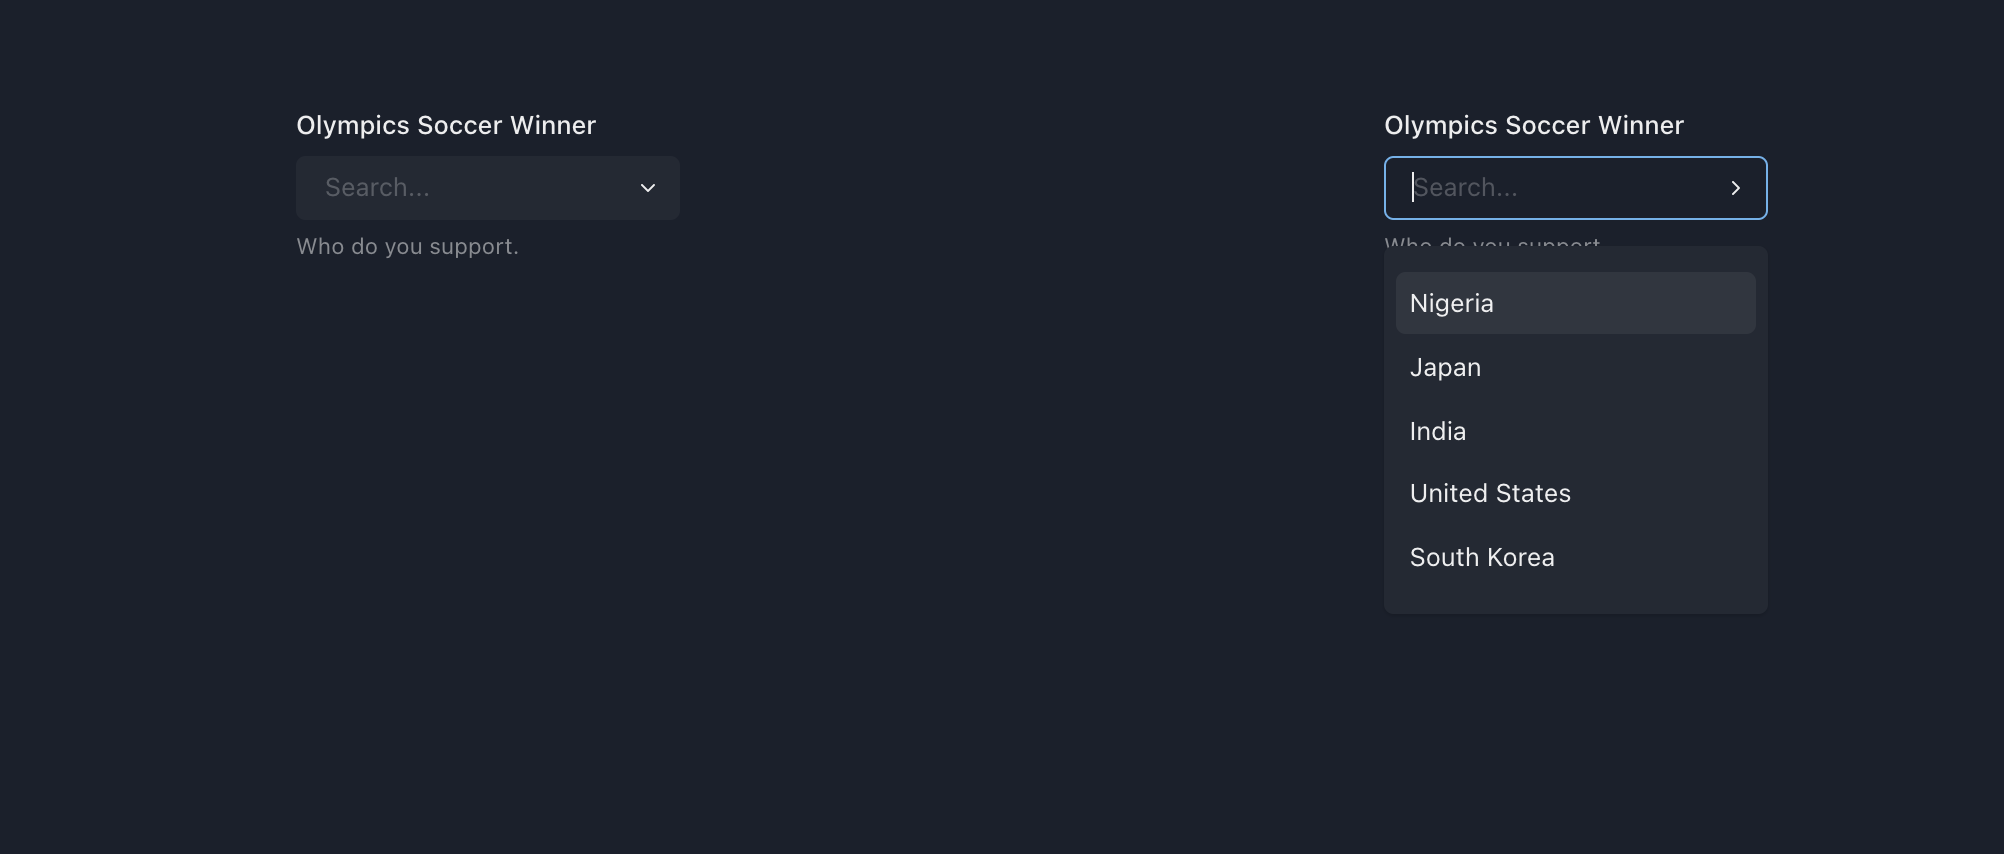Click the left 'Who do you support.' text
The width and height of the screenshot is (2004, 854).
click(x=407, y=246)
